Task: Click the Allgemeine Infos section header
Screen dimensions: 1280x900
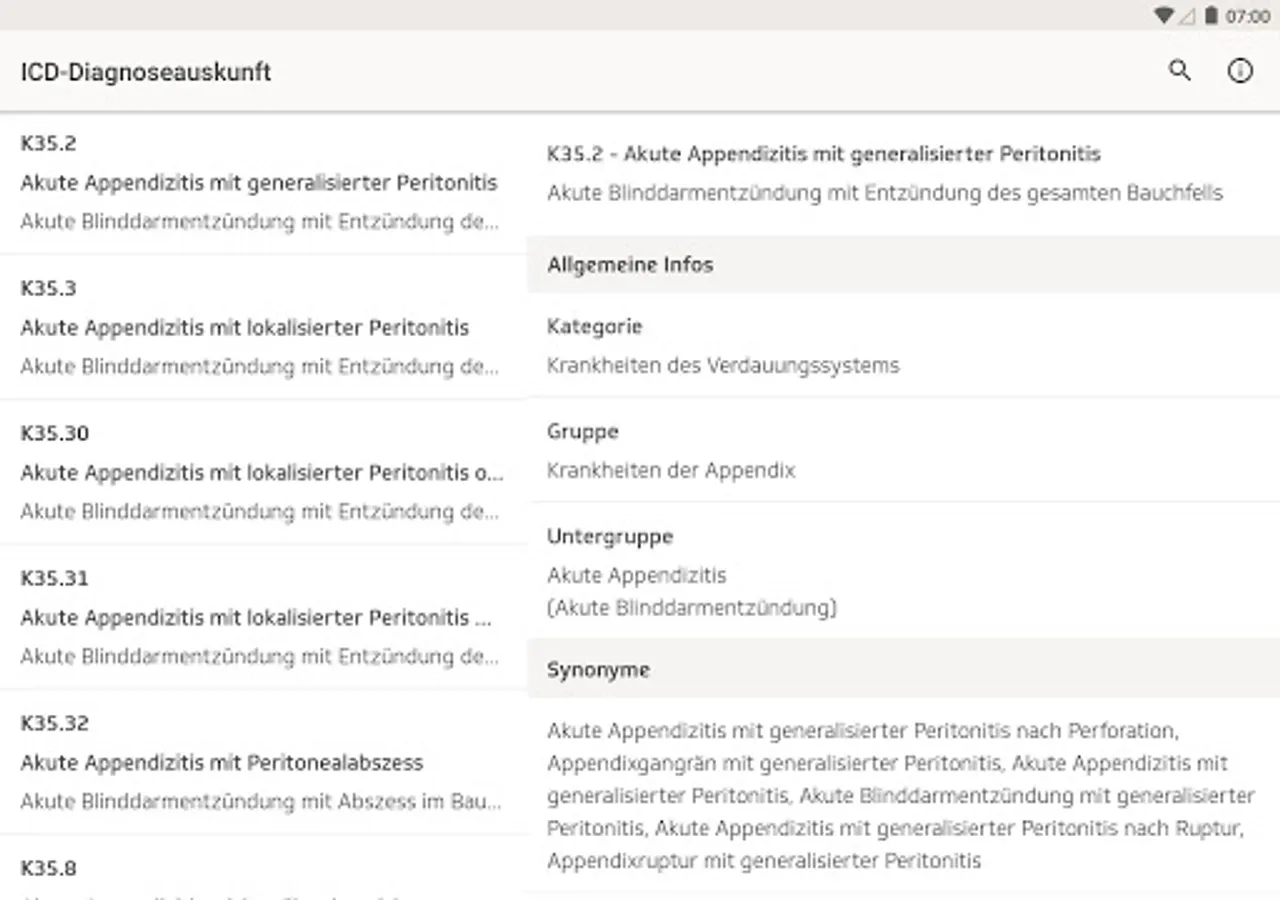Action: 902,265
